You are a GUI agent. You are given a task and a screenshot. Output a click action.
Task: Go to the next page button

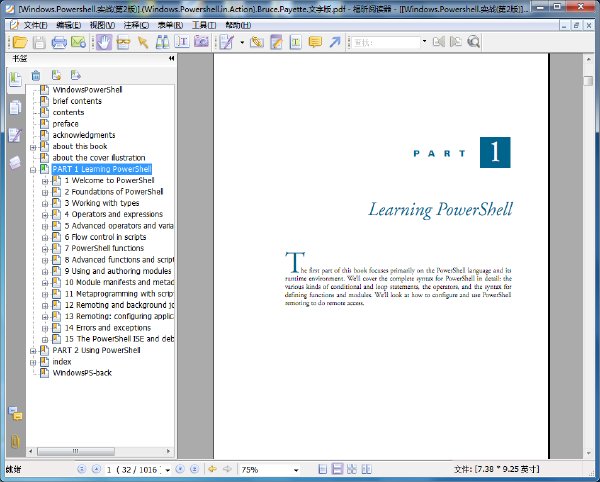(x=180, y=469)
